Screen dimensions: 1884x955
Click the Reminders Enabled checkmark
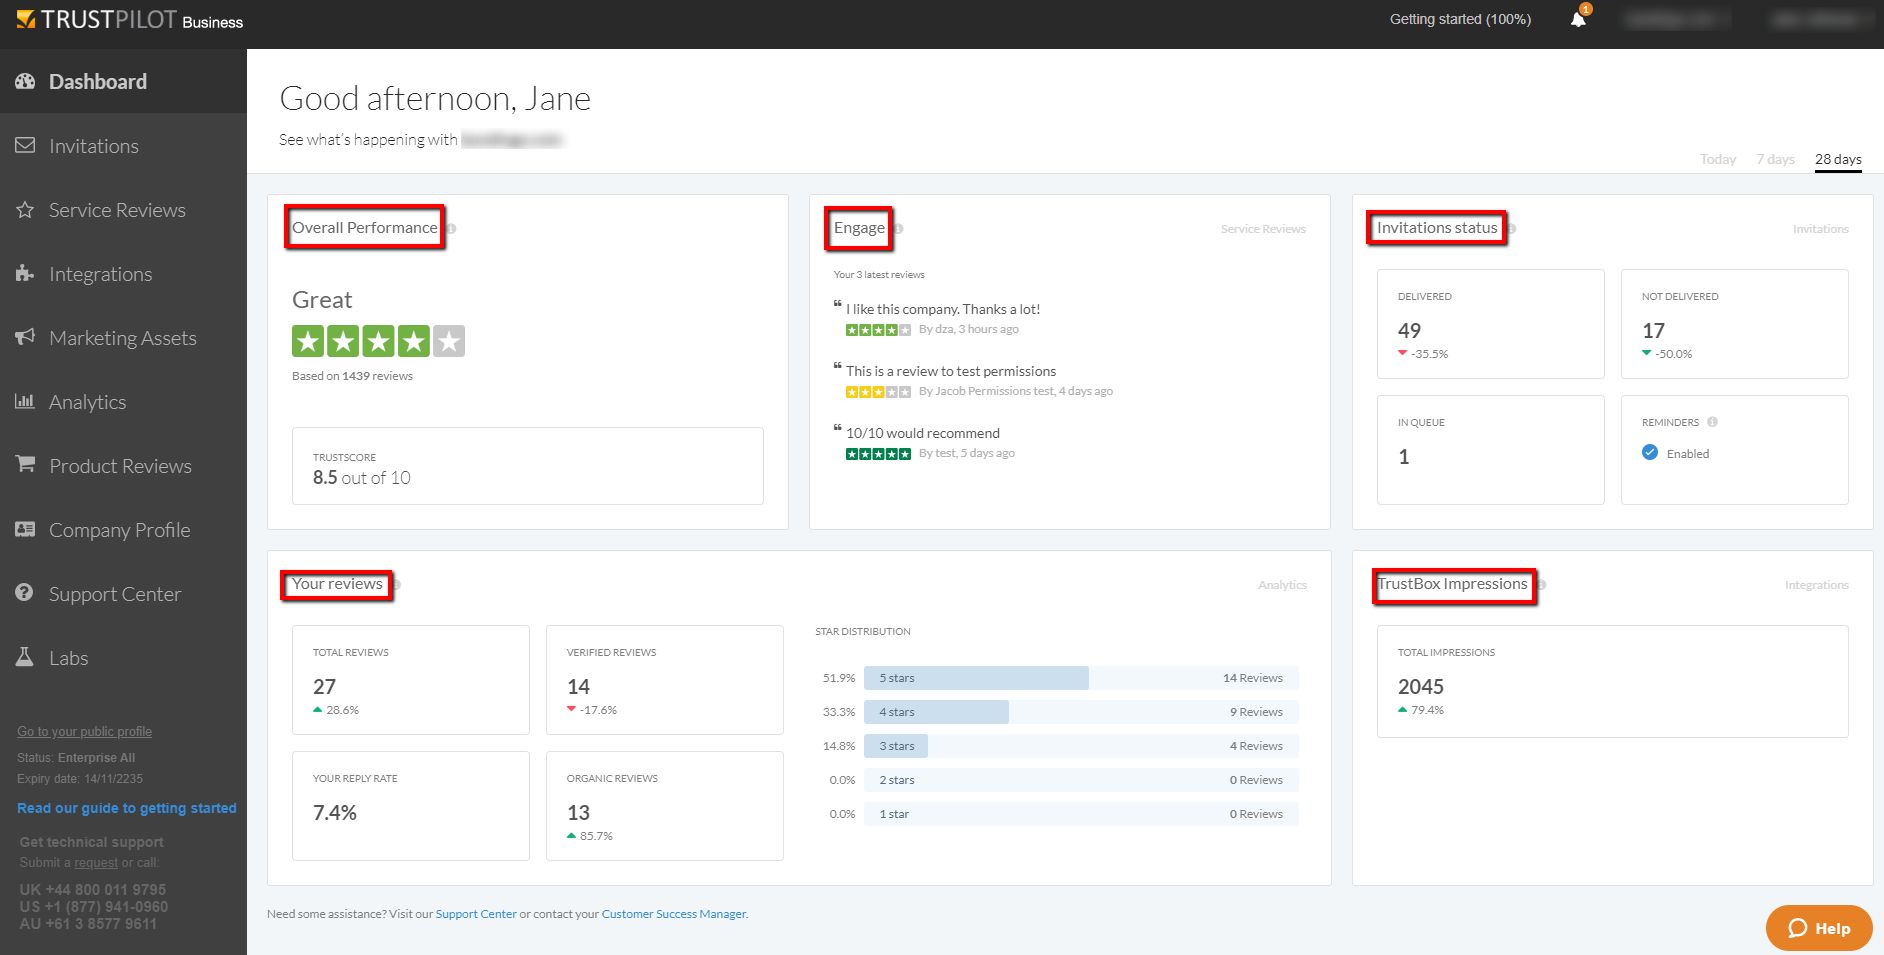click(x=1650, y=453)
